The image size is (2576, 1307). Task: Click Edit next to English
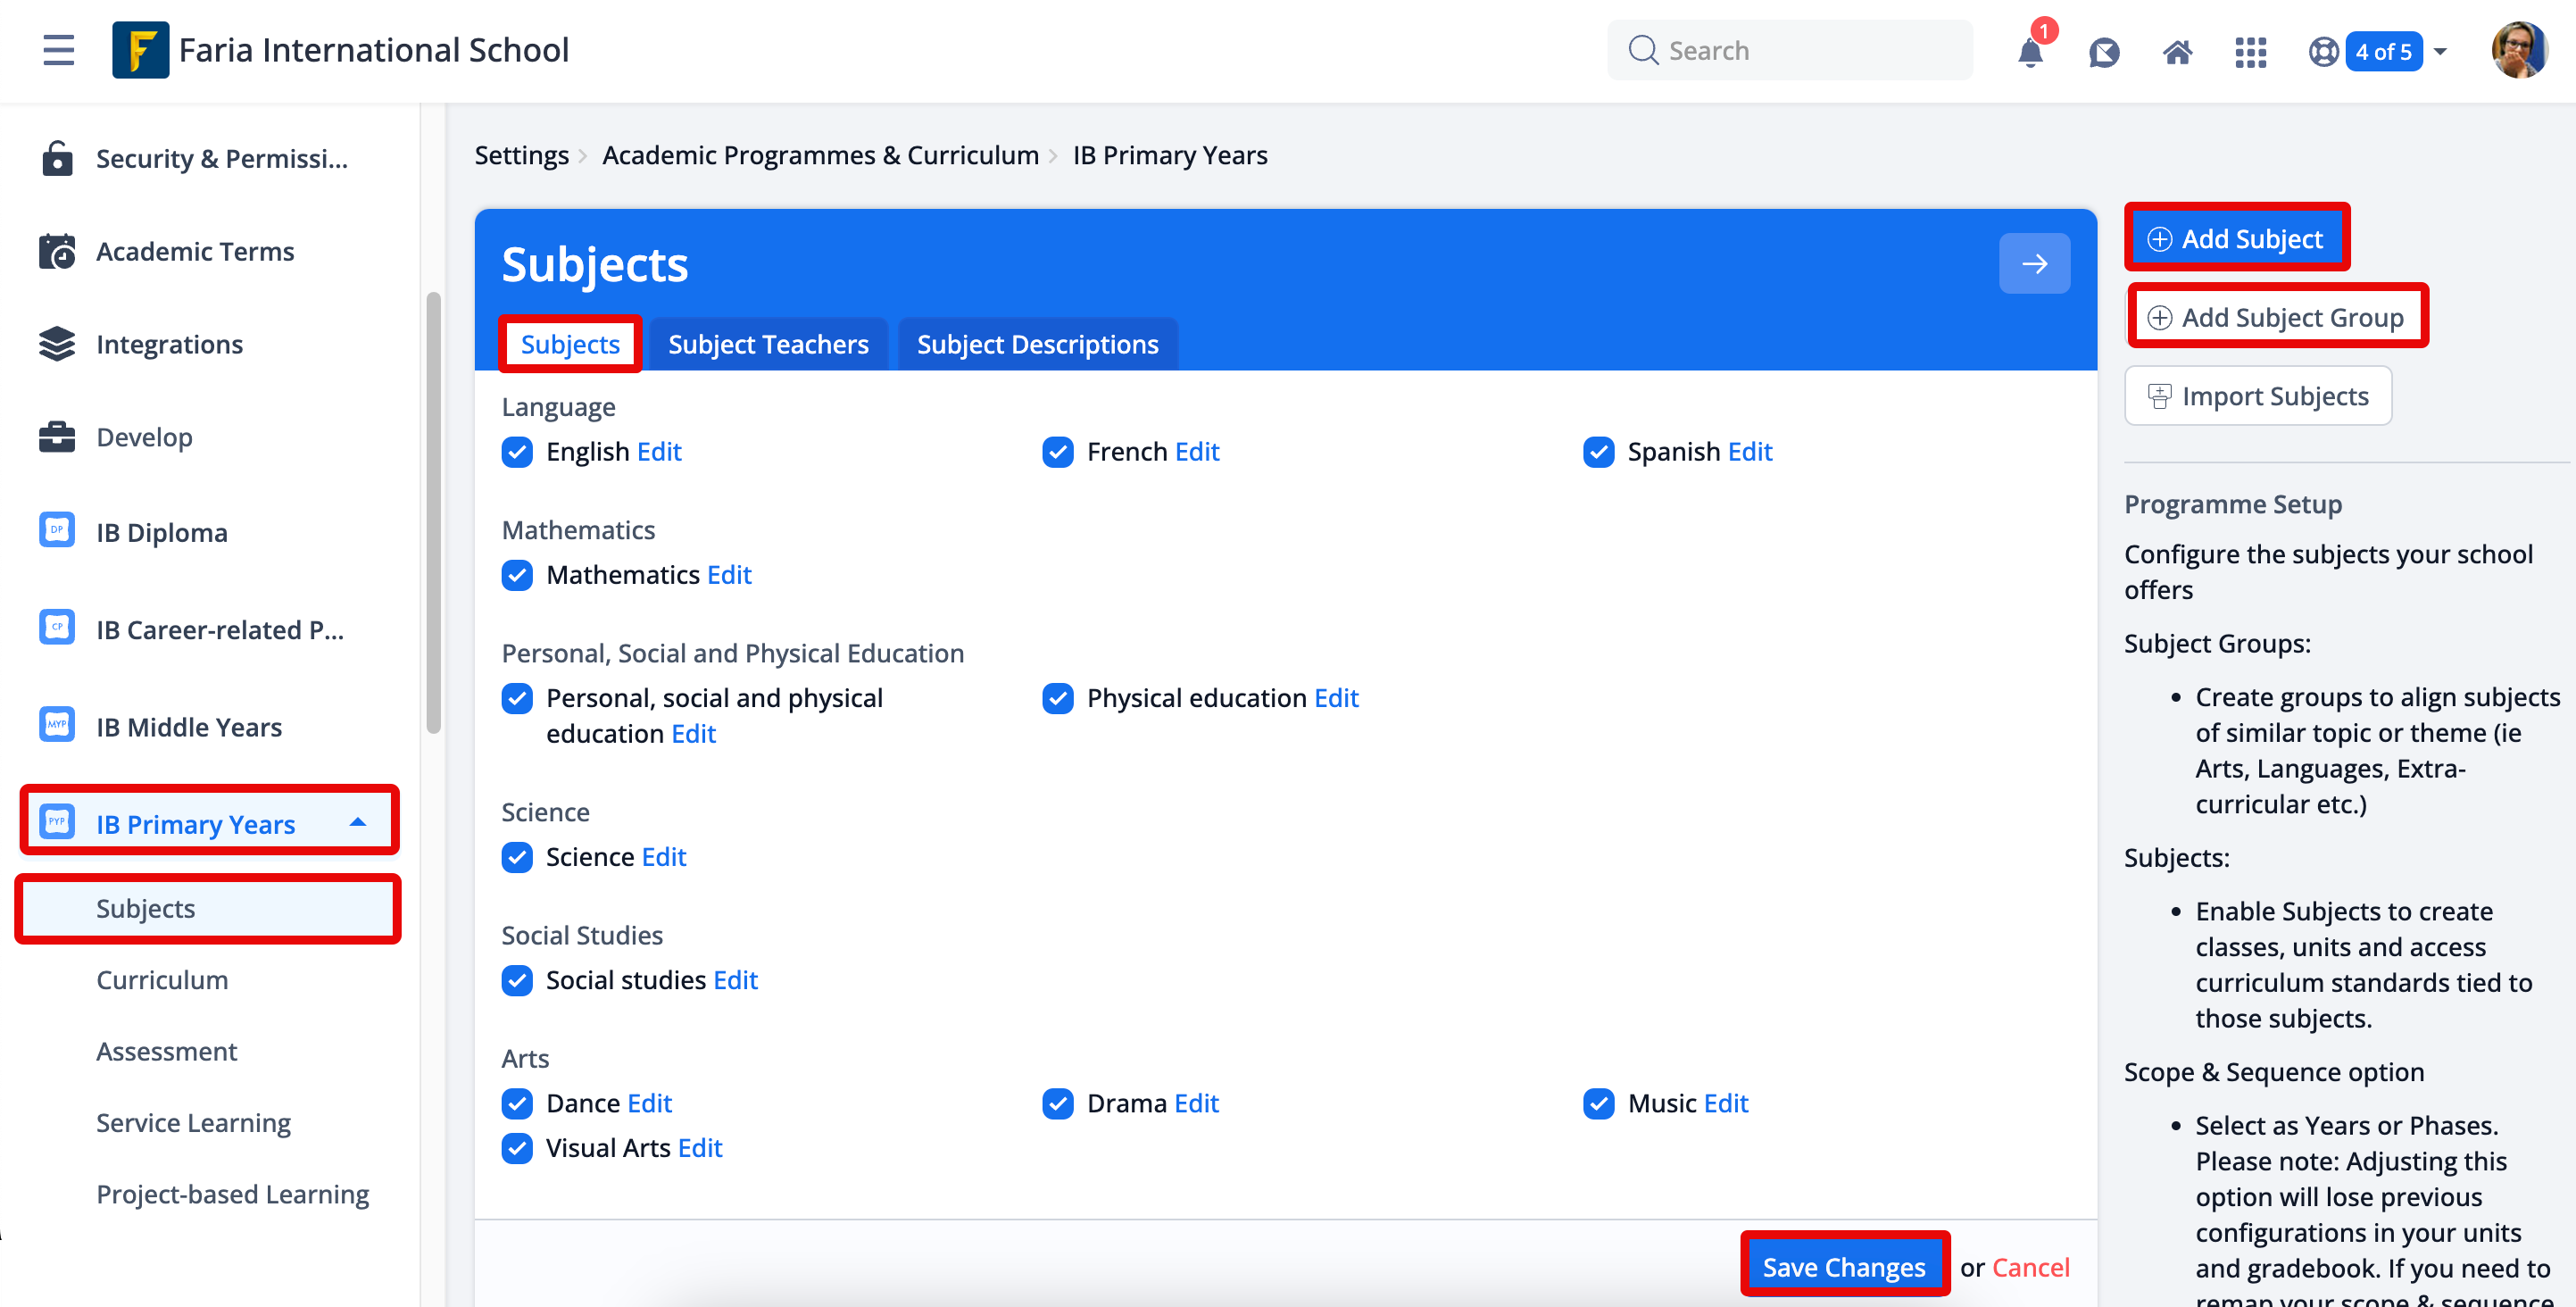[x=659, y=452]
